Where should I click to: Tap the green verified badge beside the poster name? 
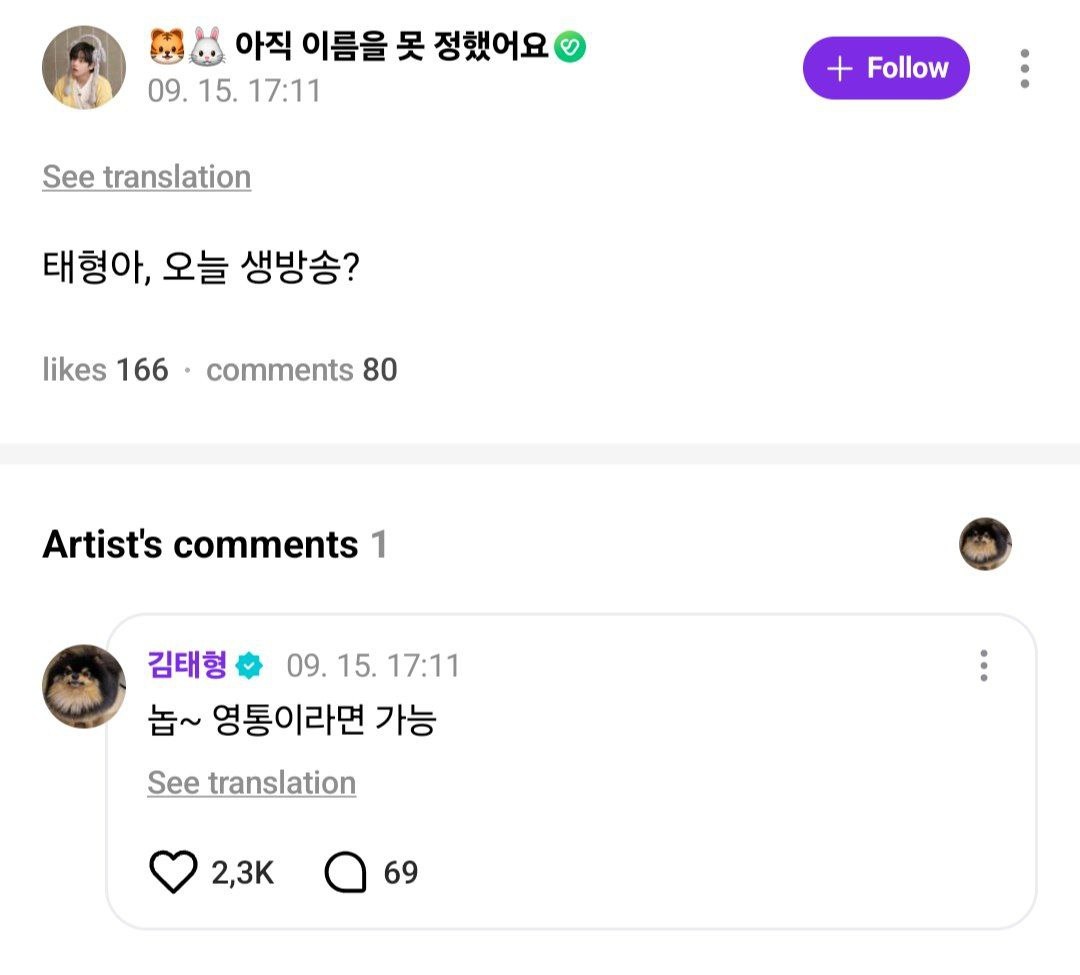[x=570, y=46]
